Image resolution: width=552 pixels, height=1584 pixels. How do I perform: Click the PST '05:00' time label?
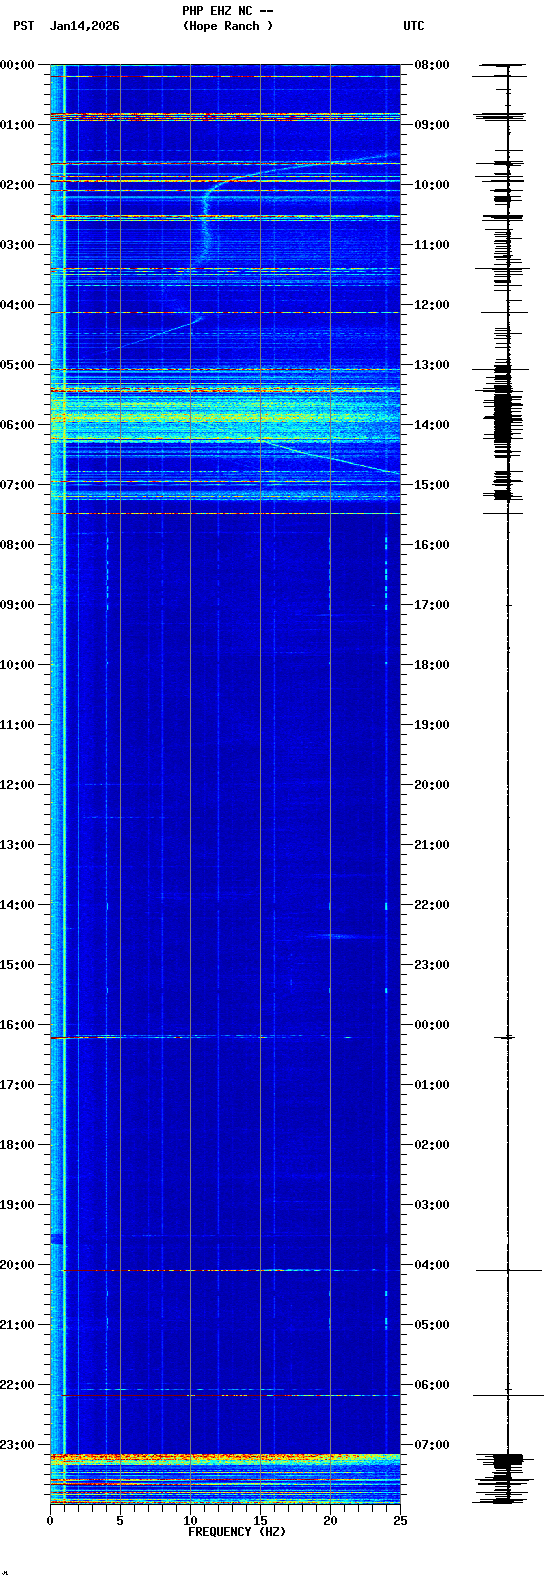click(17, 365)
